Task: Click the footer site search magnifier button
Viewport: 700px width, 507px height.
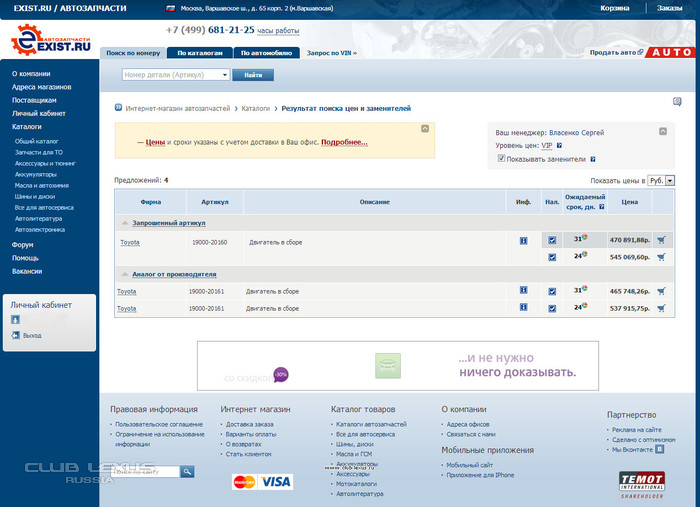Action: pyautogui.click(x=187, y=471)
